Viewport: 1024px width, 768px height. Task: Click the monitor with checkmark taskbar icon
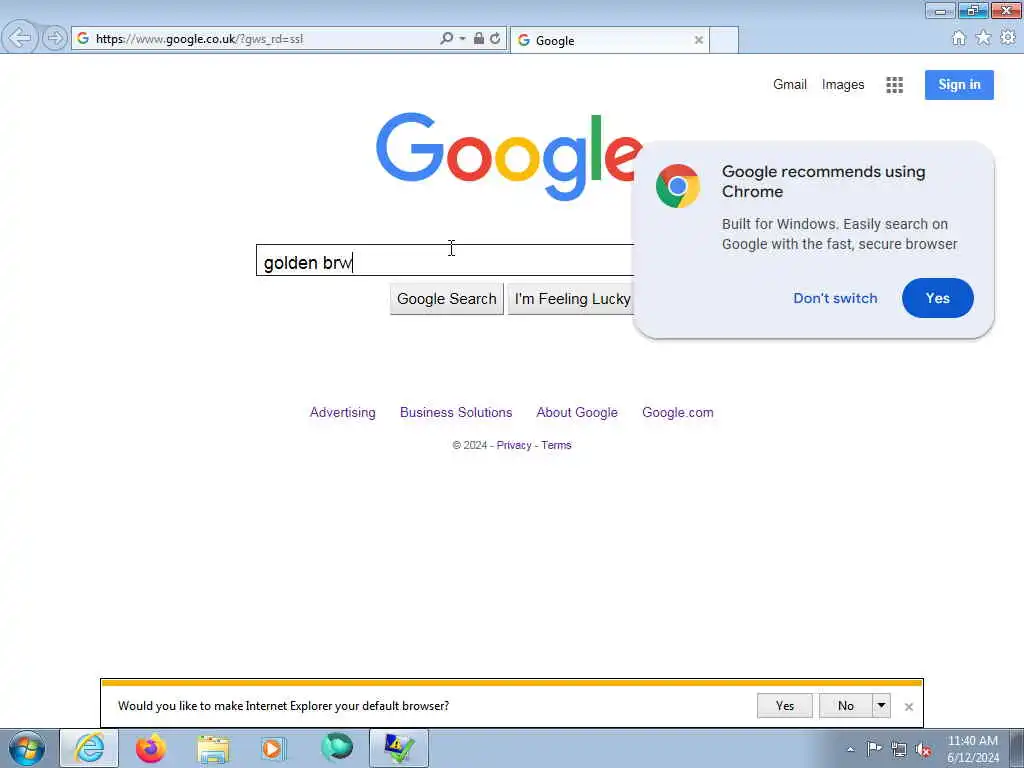(399, 748)
